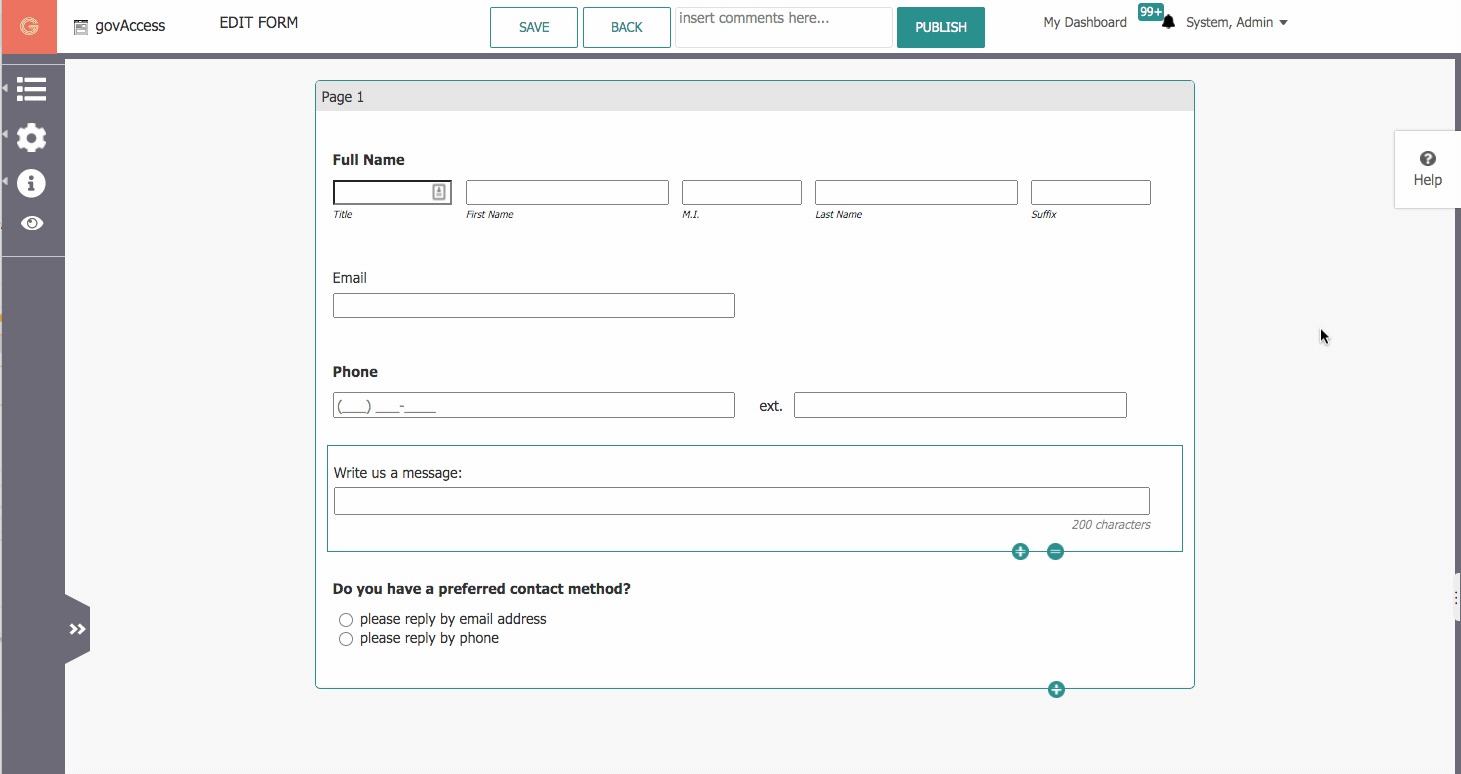Image resolution: width=1461 pixels, height=774 pixels.
Task: Open the settings gear in the left sidebar
Action: [x=32, y=137]
